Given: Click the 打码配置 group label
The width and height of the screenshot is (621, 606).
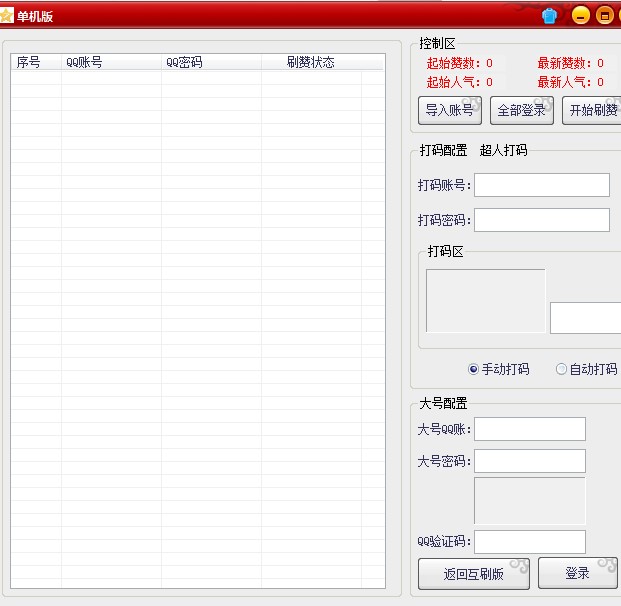Looking at the screenshot, I should 443,150.
